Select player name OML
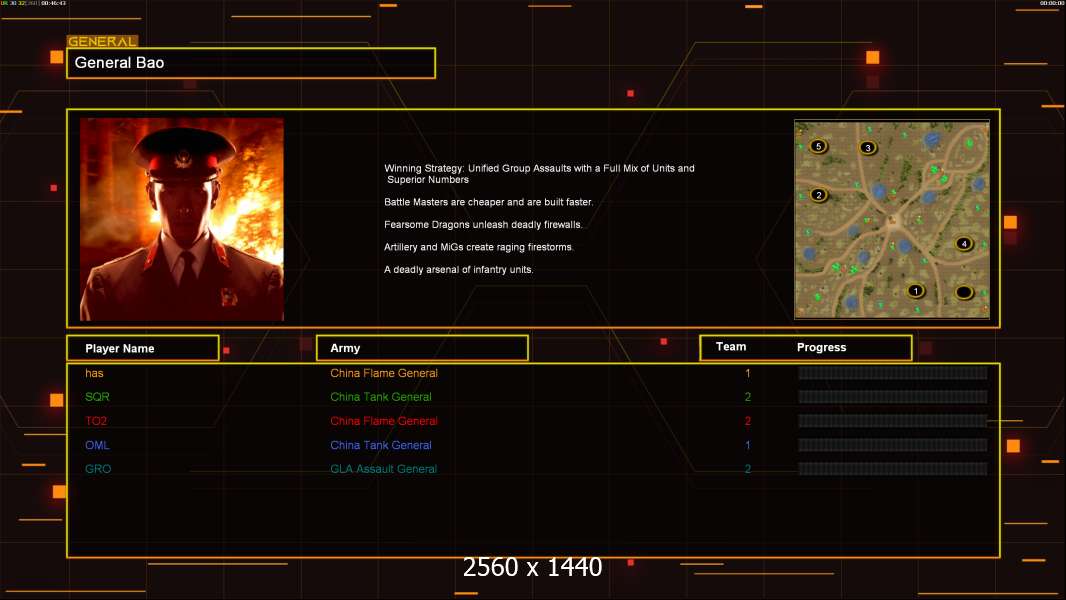The width and height of the screenshot is (1066, 600). click(x=97, y=445)
